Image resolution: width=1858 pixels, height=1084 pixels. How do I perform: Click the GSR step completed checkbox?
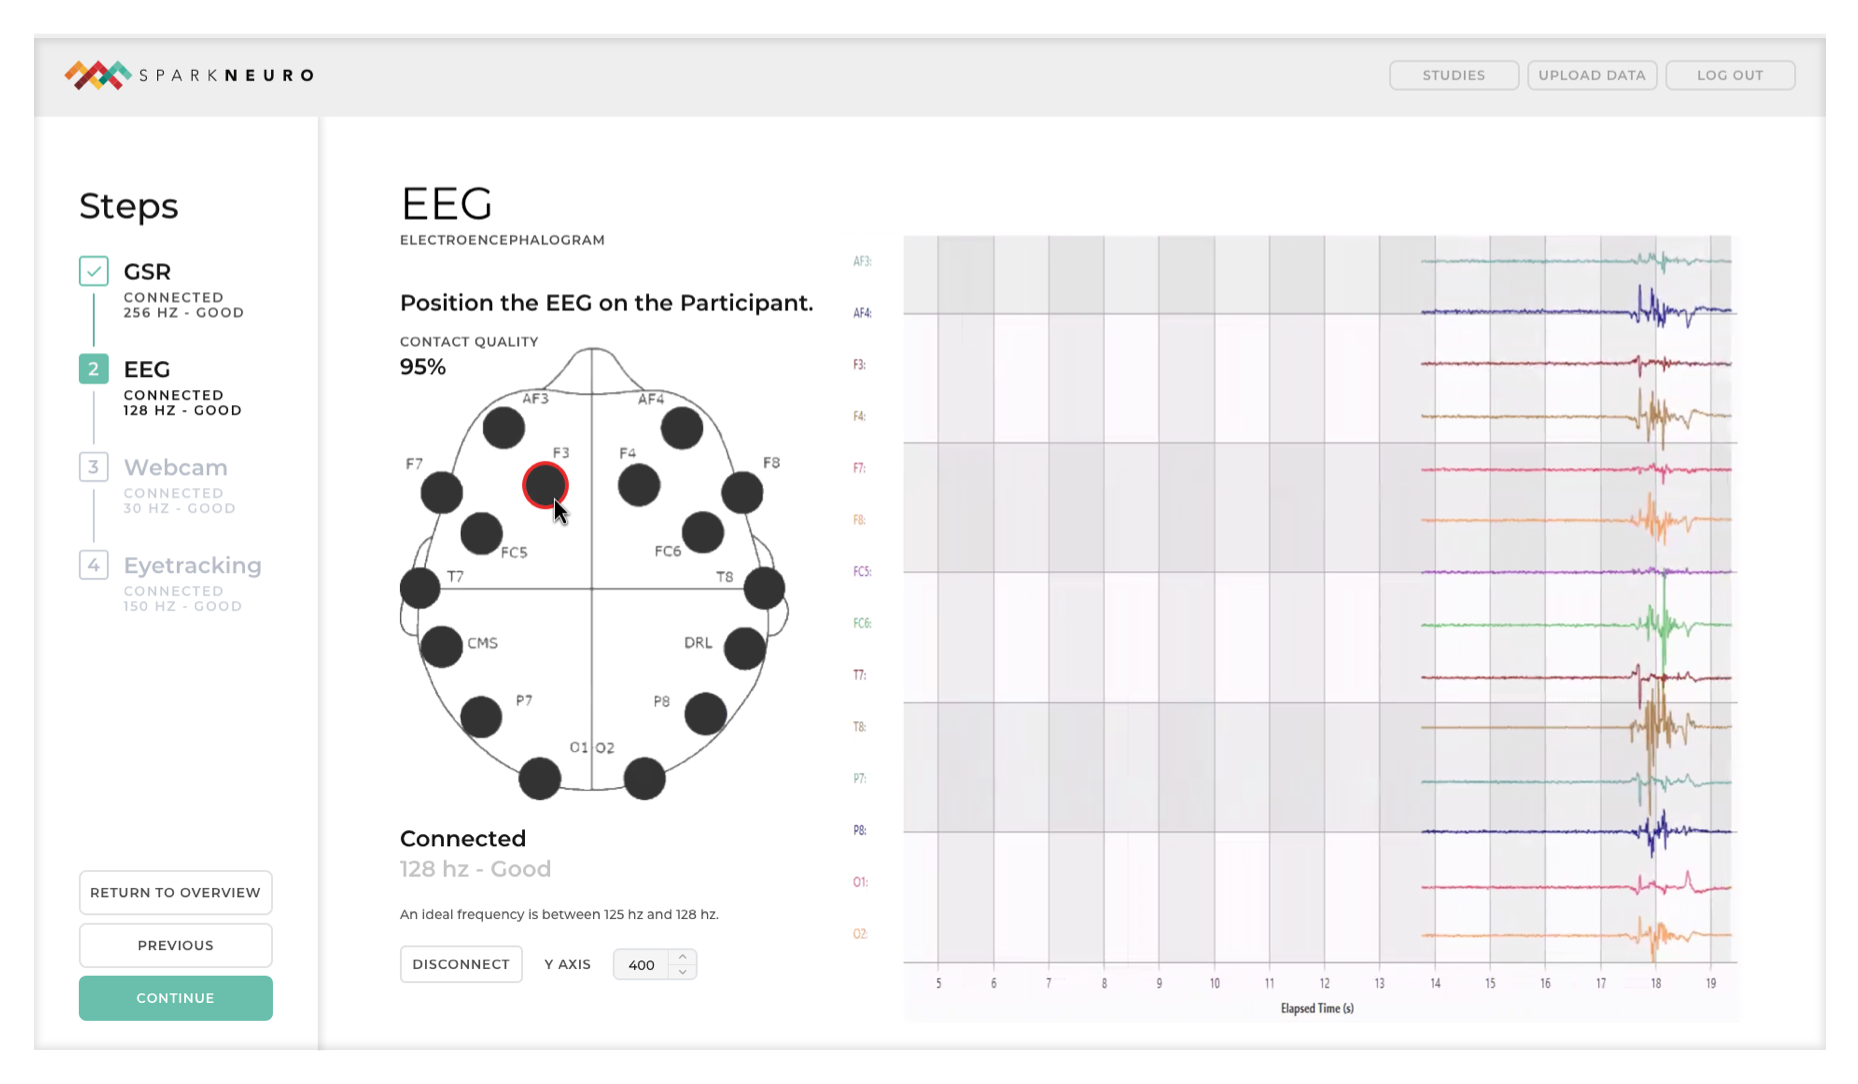point(94,271)
